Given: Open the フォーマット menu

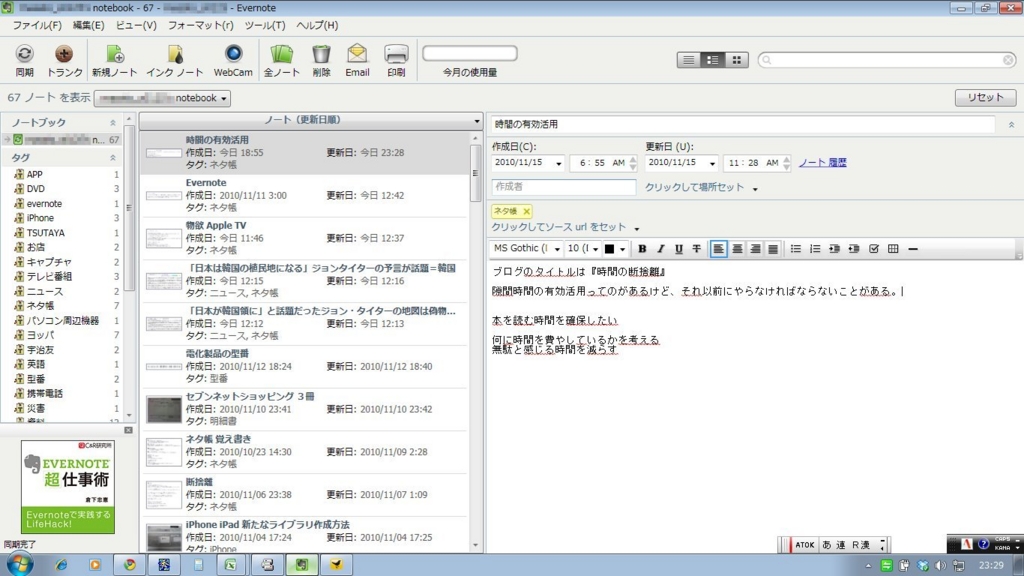Looking at the screenshot, I should click(200, 25).
